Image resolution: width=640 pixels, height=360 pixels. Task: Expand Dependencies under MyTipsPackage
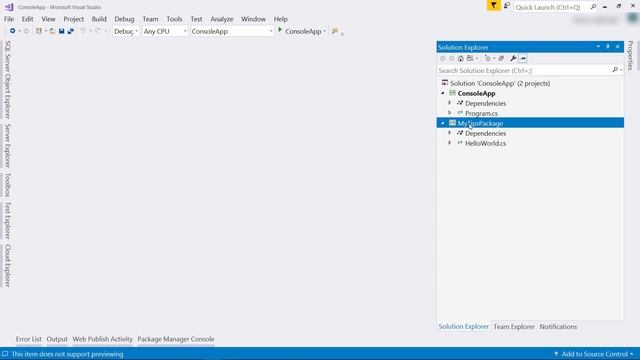450,133
